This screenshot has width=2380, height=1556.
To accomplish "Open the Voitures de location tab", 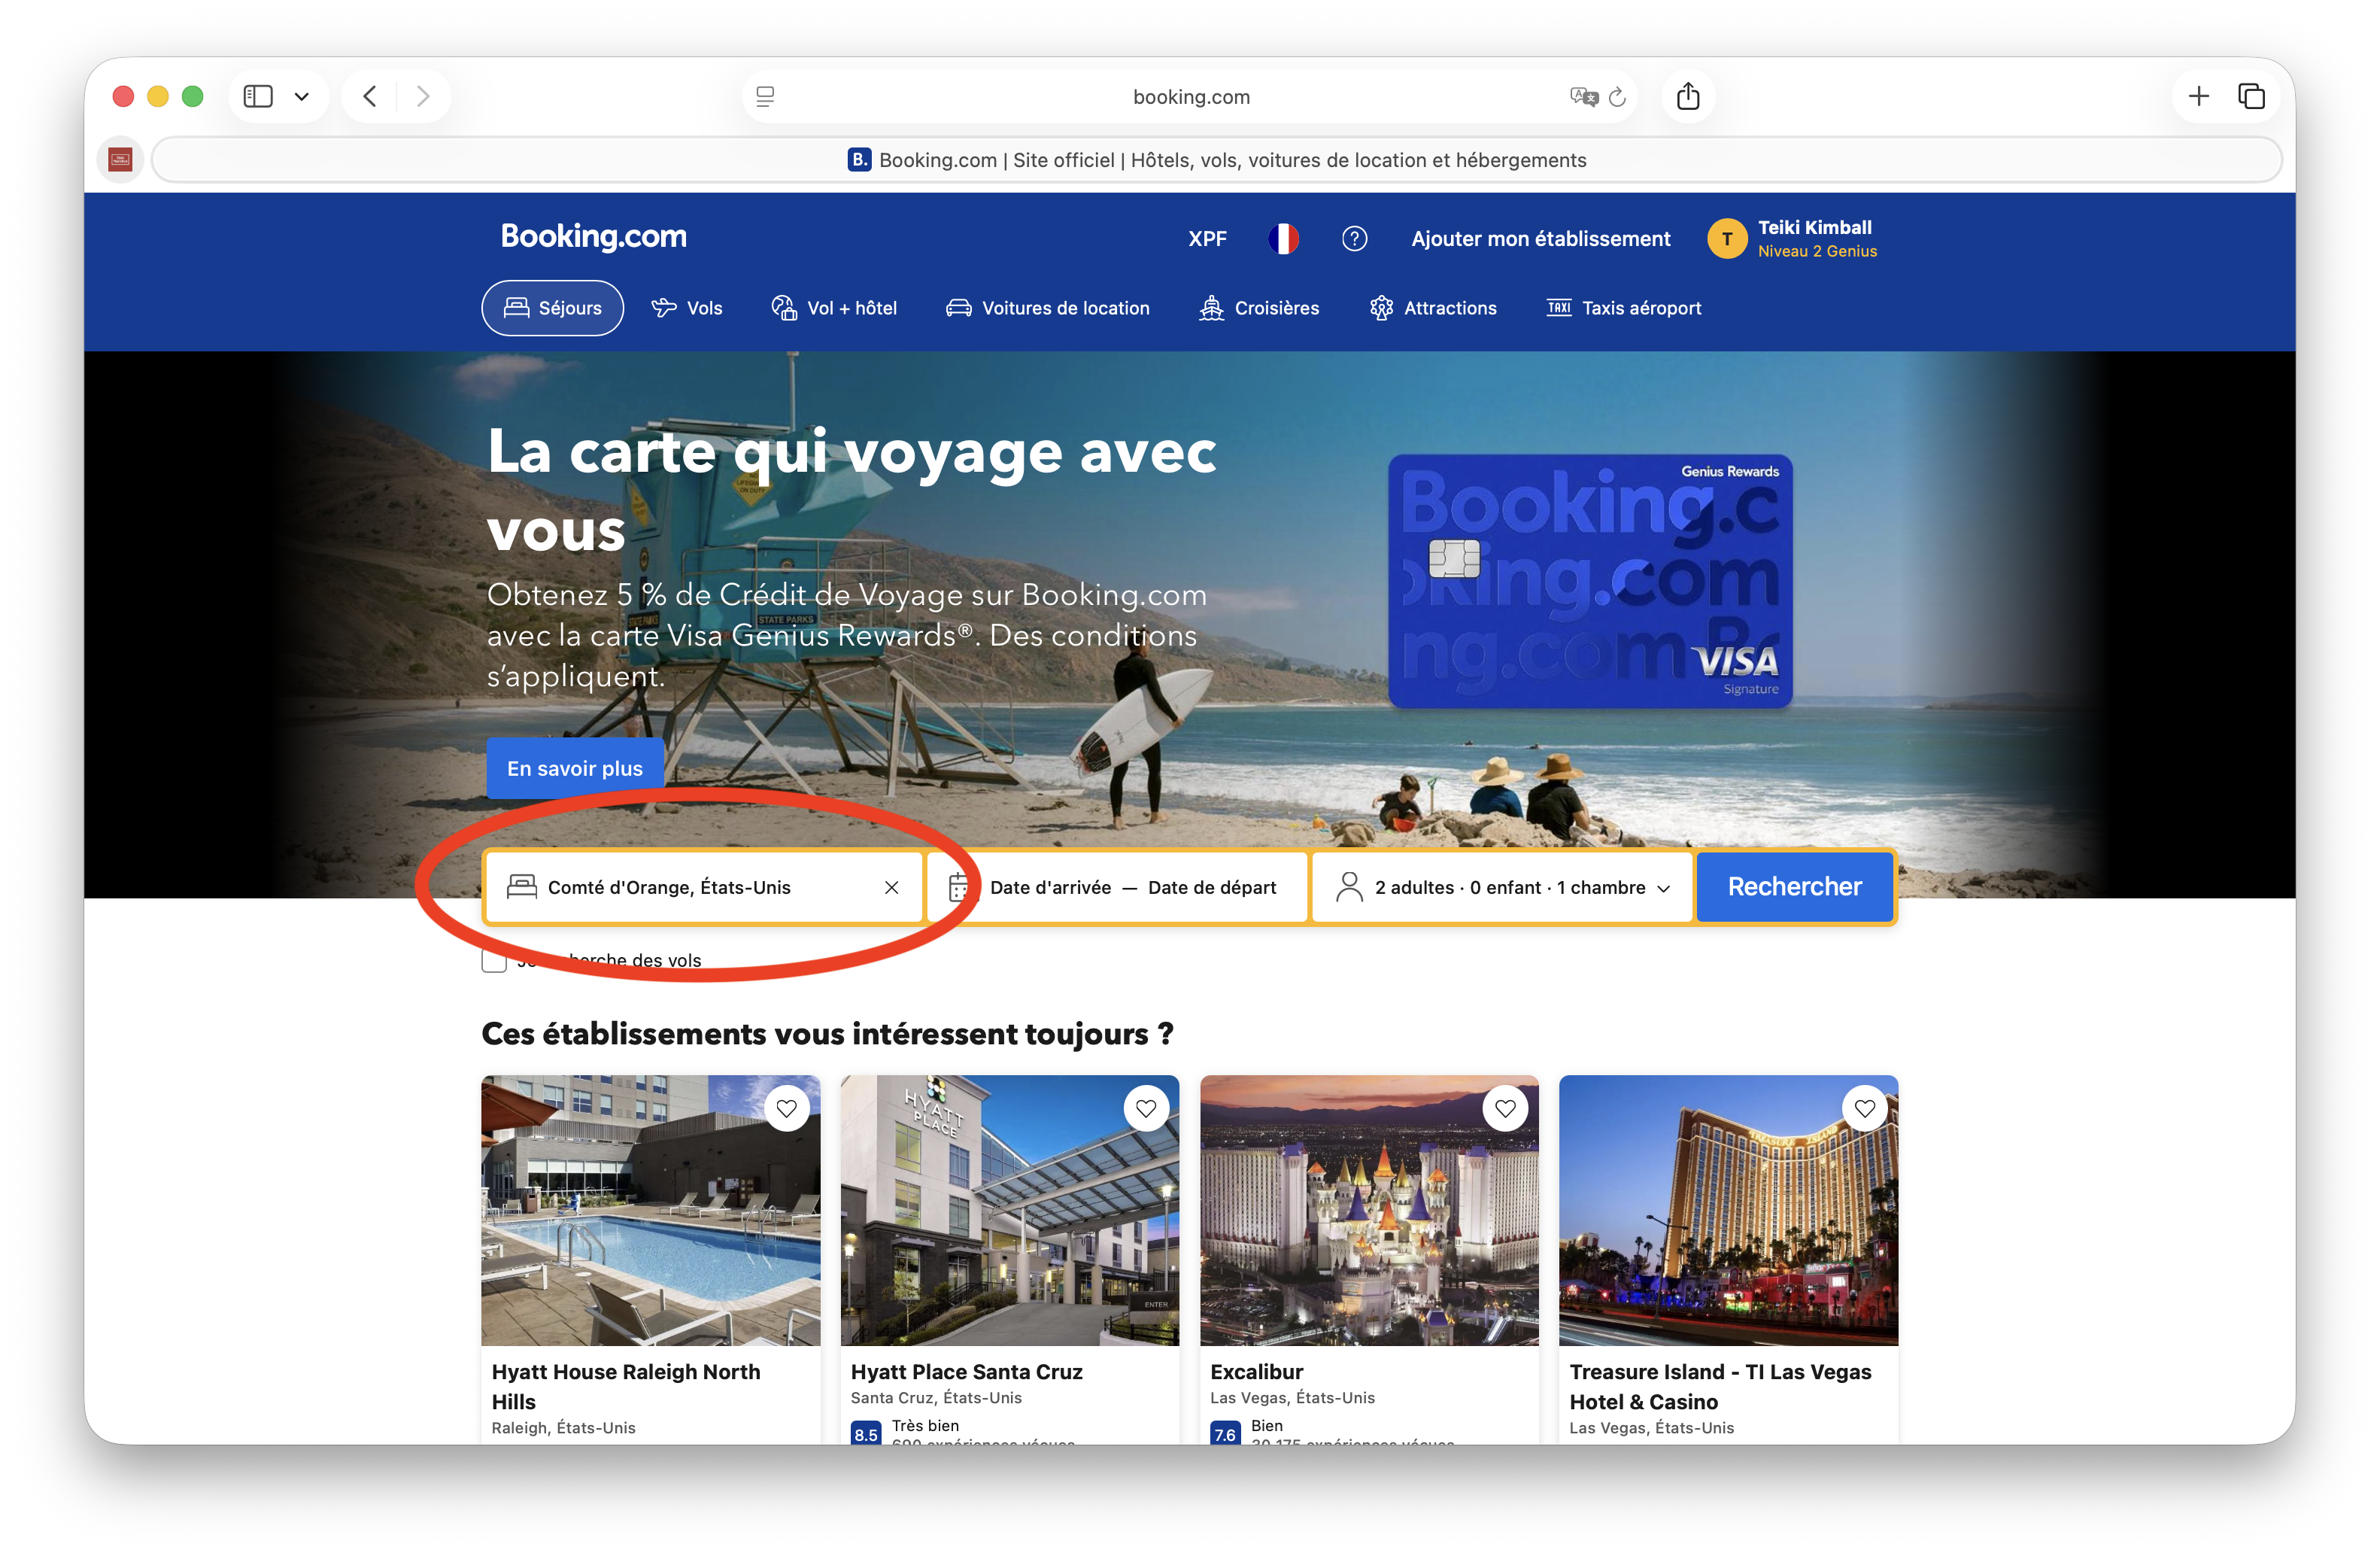I will point(1047,308).
